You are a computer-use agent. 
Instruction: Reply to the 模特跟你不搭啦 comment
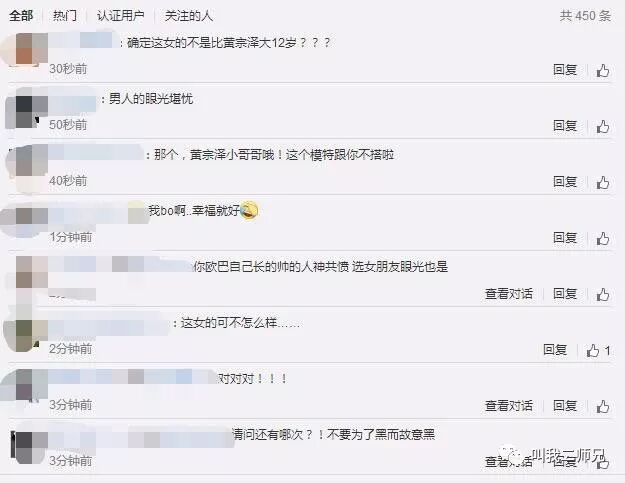(x=565, y=182)
